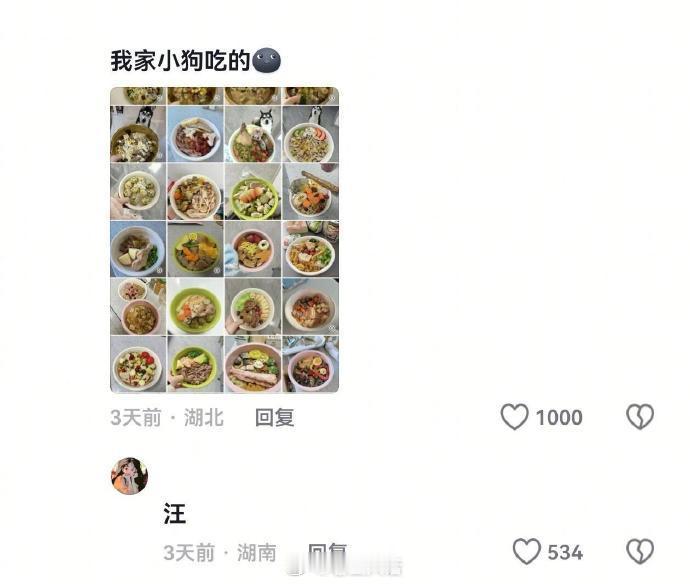Tap the 3天前 · 湖南 timestamp
The height and width of the screenshot is (584, 690).
click(x=220, y=552)
